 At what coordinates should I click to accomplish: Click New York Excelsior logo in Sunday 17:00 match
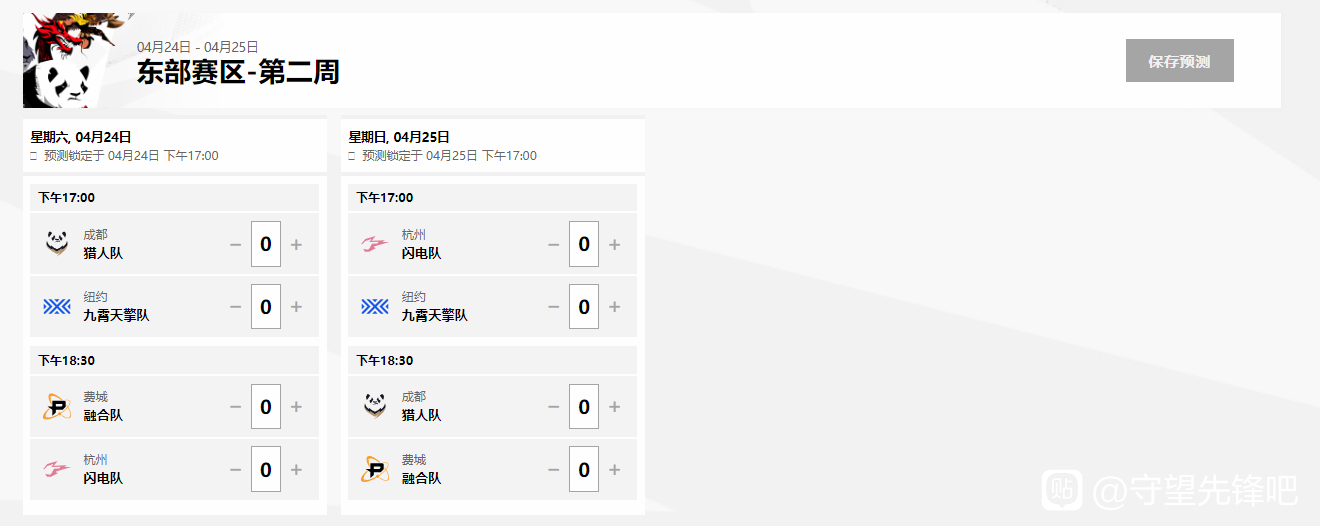point(375,306)
